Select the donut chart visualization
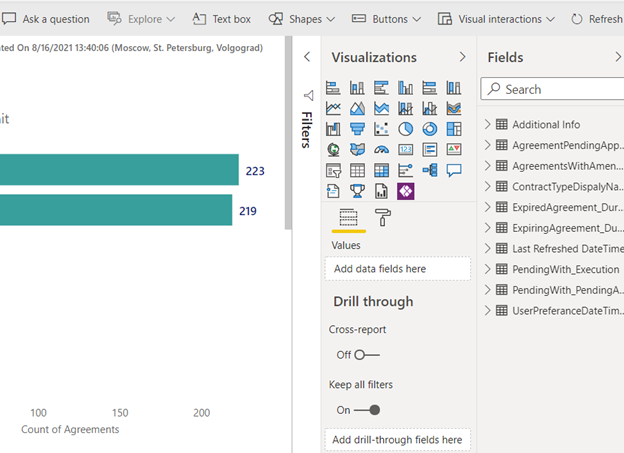624x453 pixels. [x=430, y=129]
